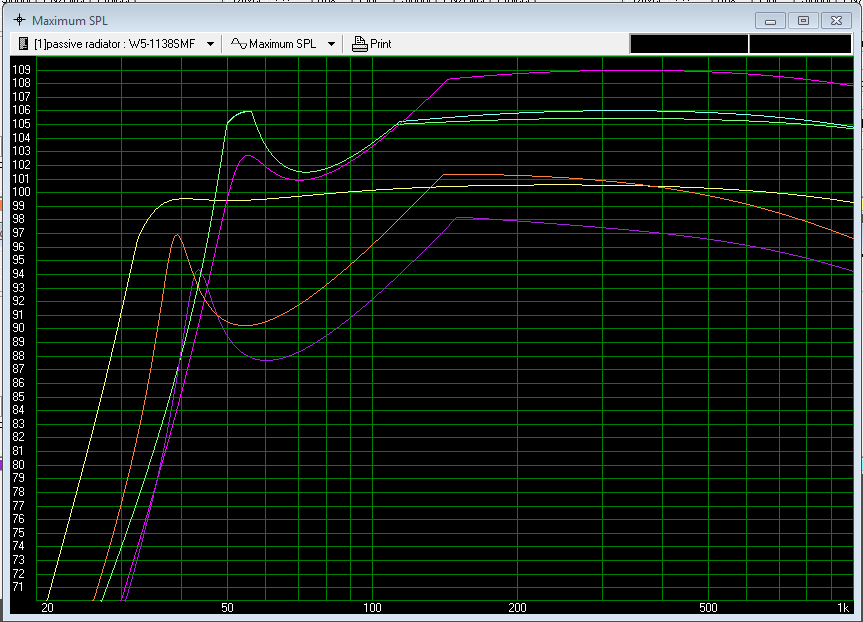Click the 109 dB axis label
Image resolution: width=863 pixels, height=622 pixels.
[21, 70]
